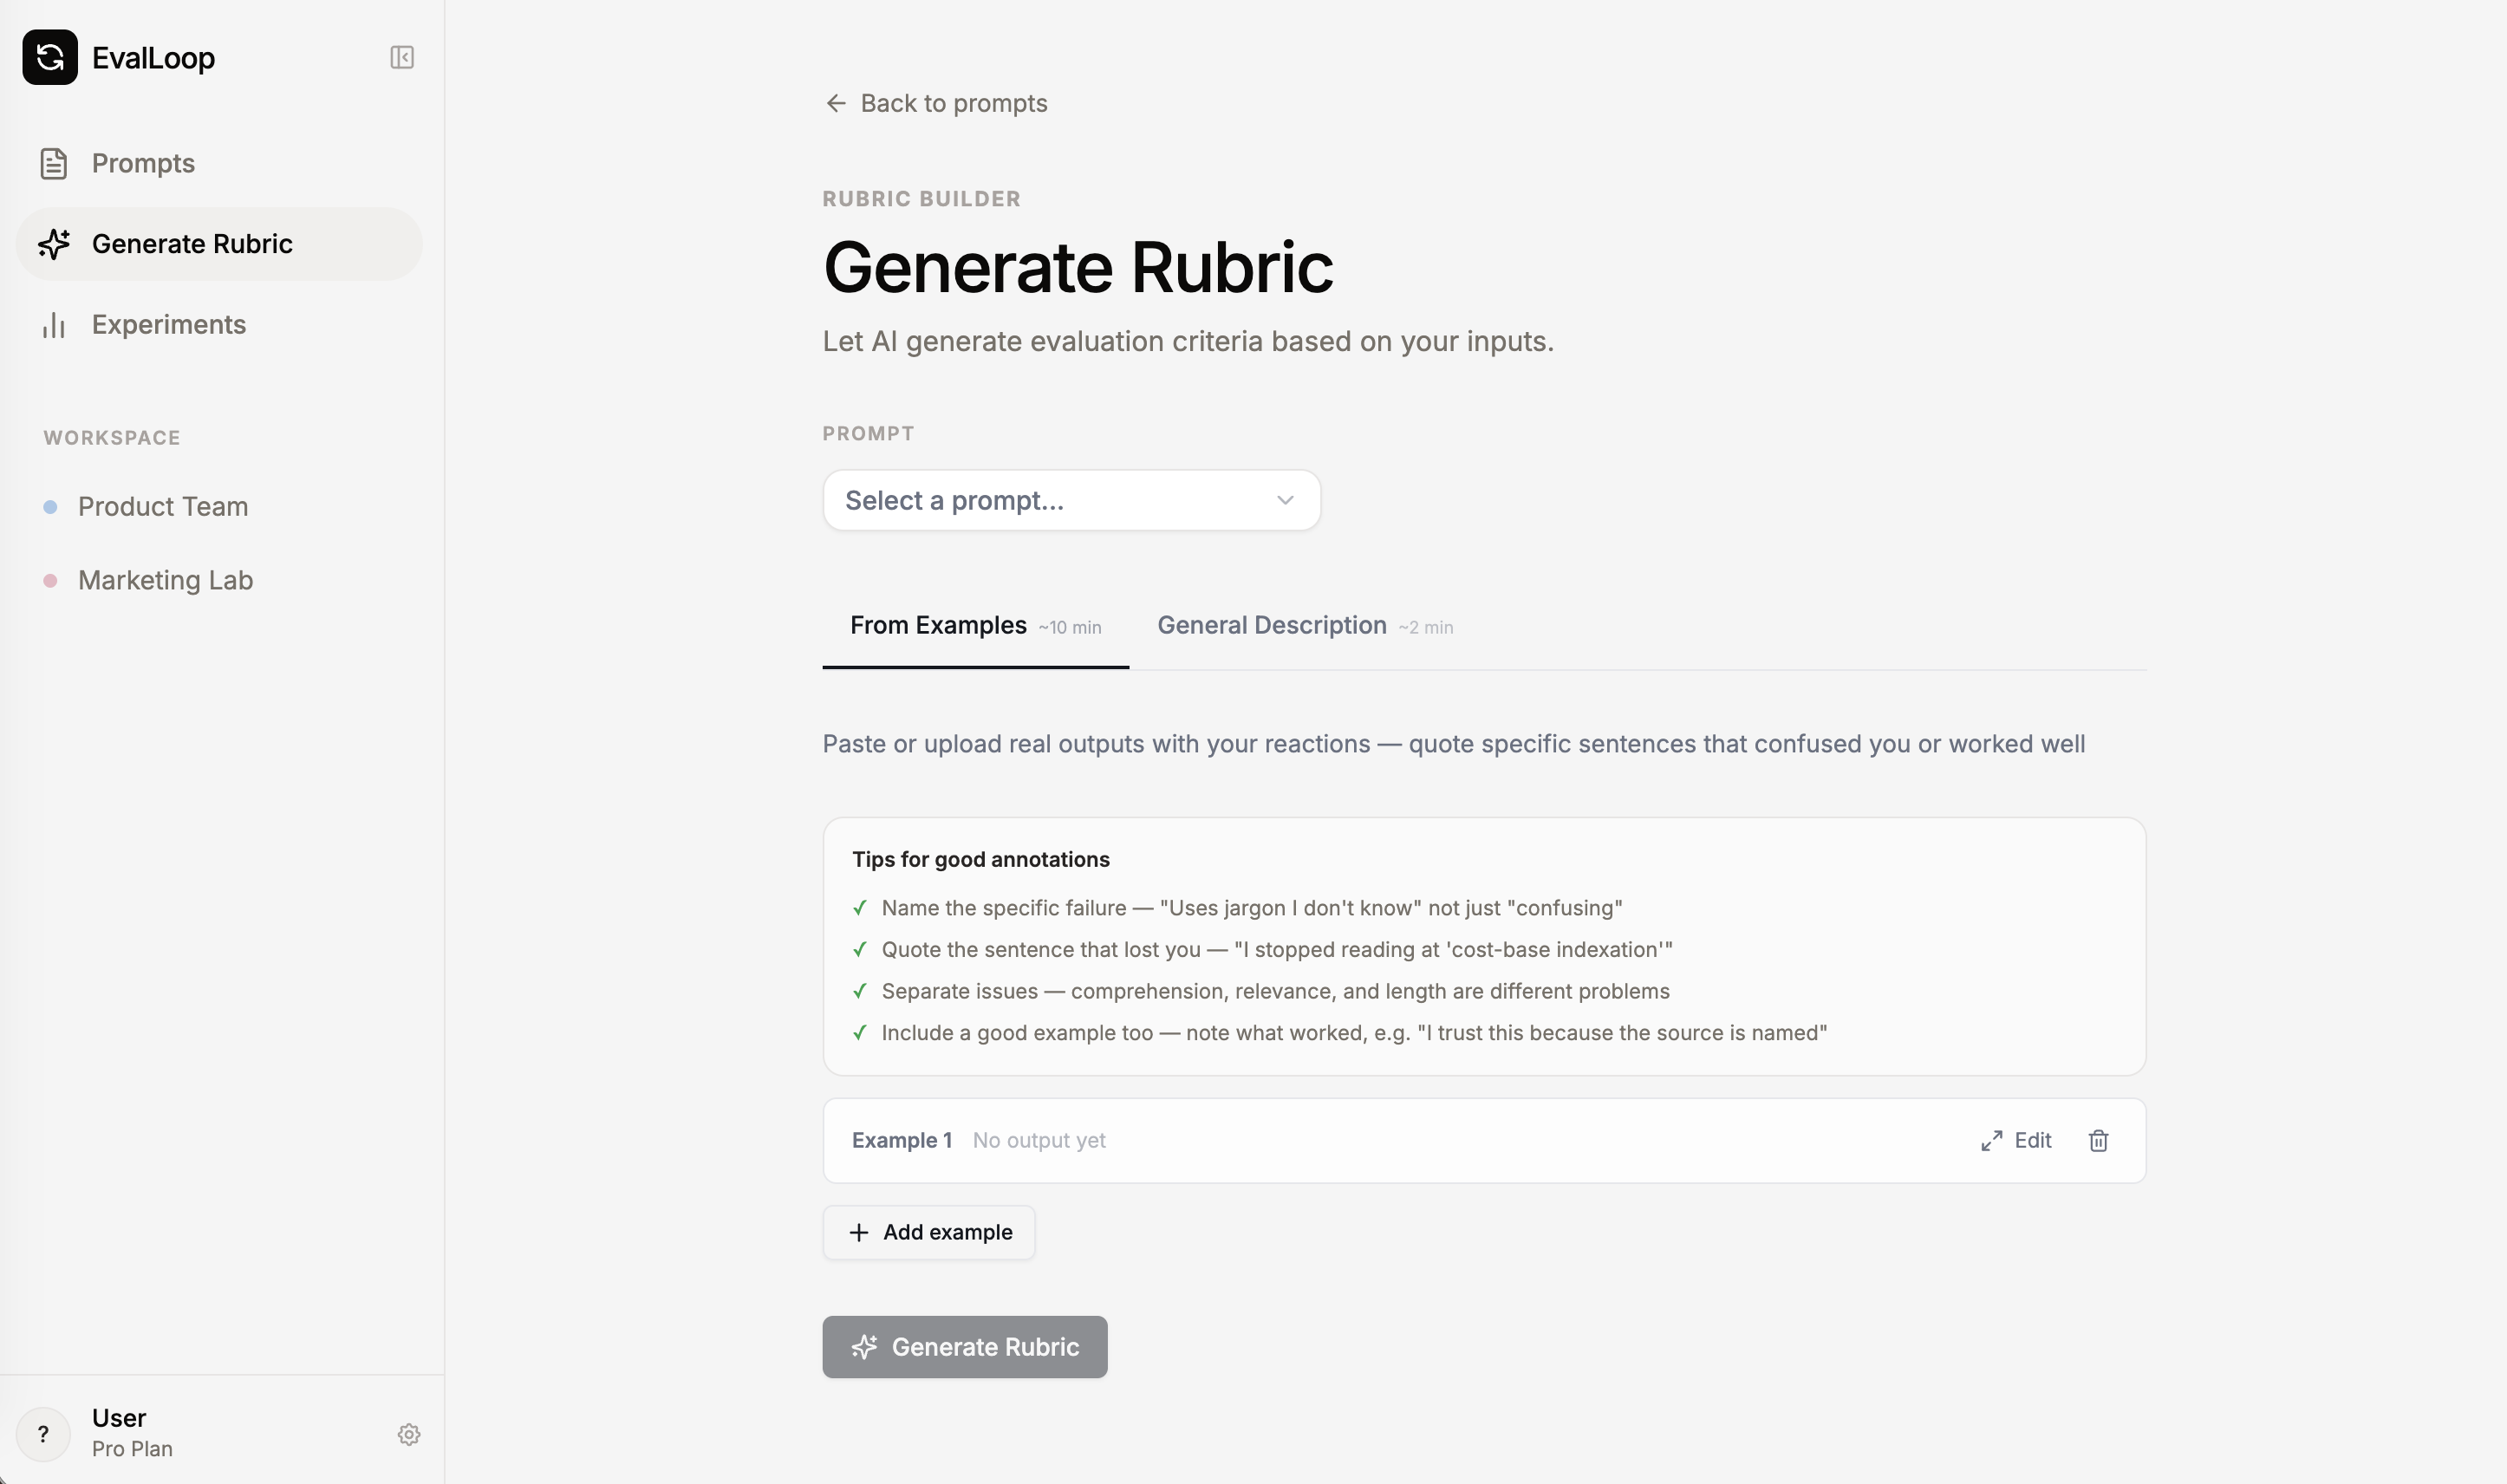The height and width of the screenshot is (1484, 2507).
Task: Click tip 'Include a good example too'
Action: pyautogui.click(x=1354, y=1033)
